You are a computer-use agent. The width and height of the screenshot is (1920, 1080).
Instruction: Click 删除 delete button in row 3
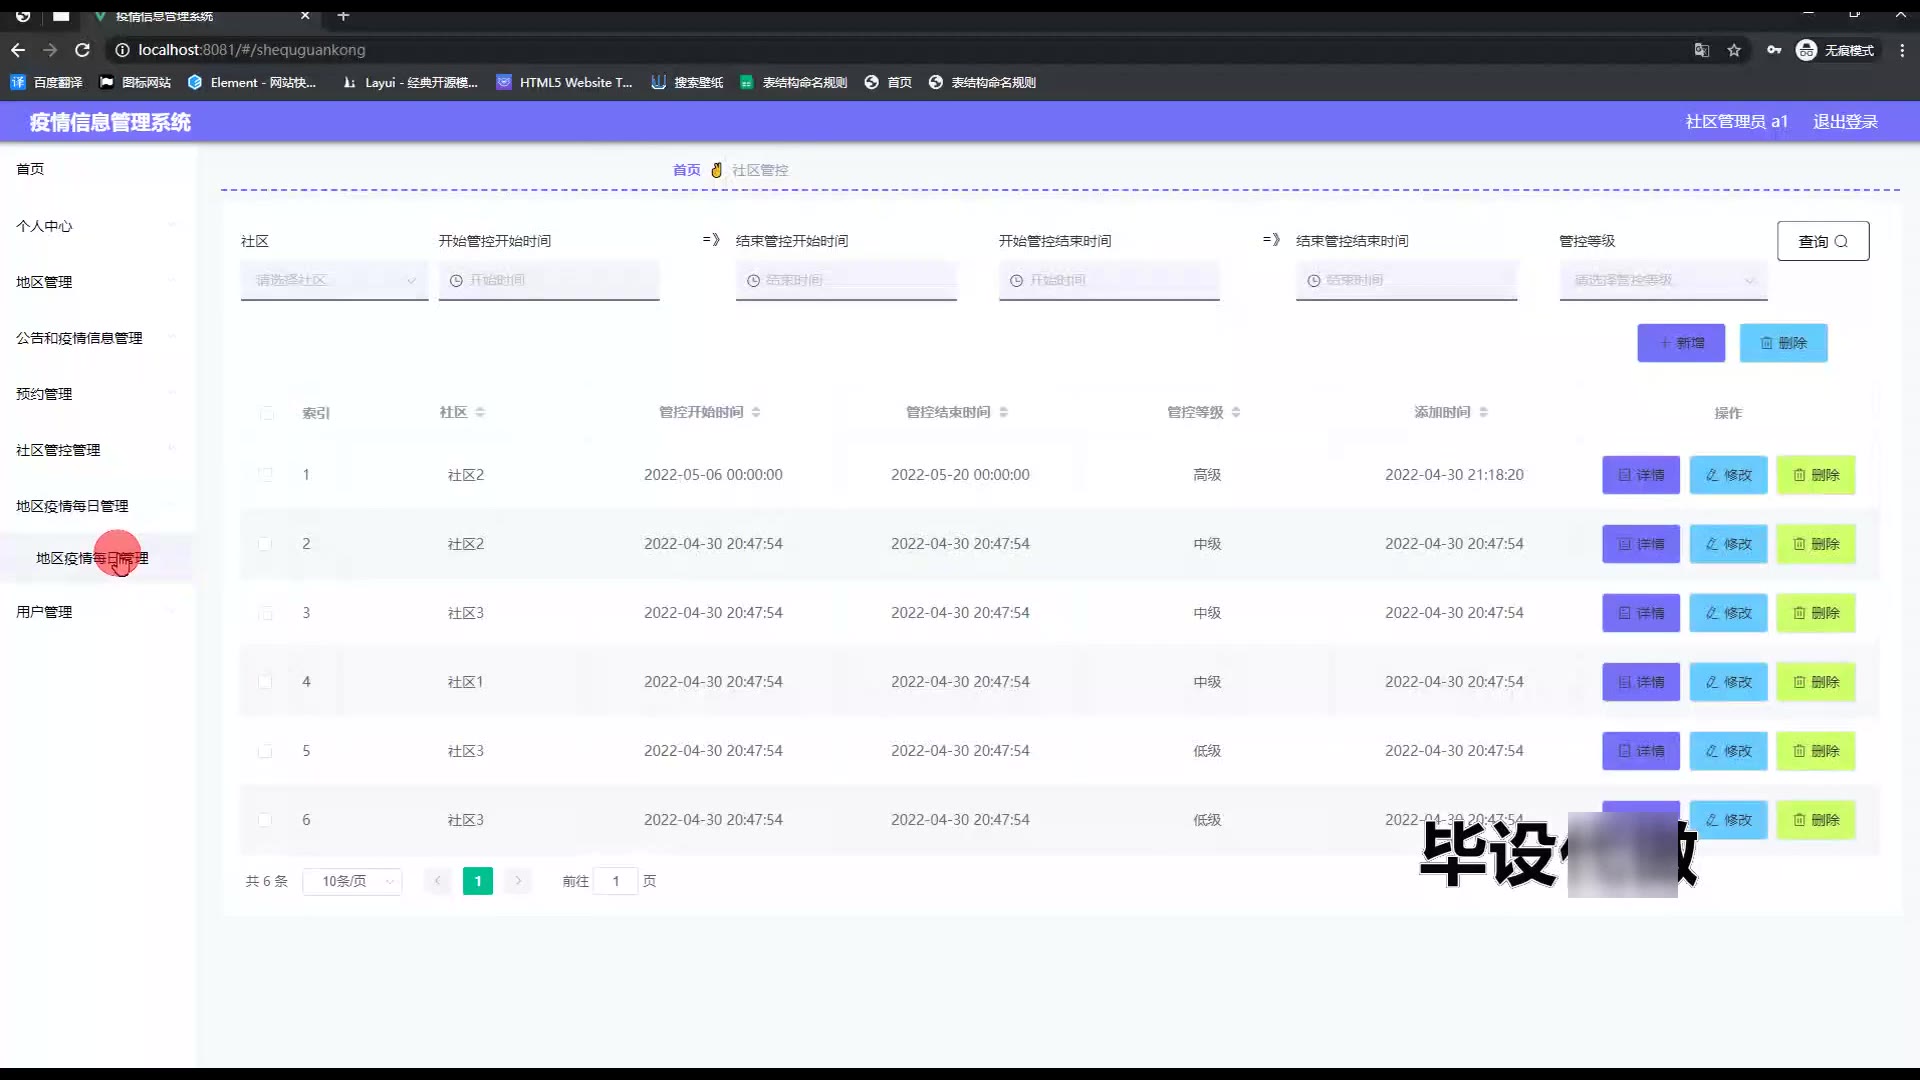pyautogui.click(x=1815, y=613)
